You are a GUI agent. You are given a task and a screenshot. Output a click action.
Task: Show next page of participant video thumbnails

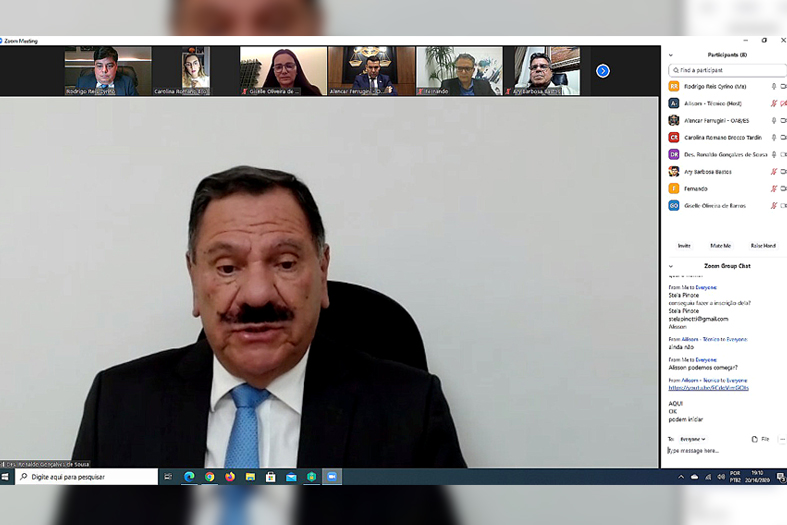click(603, 71)
